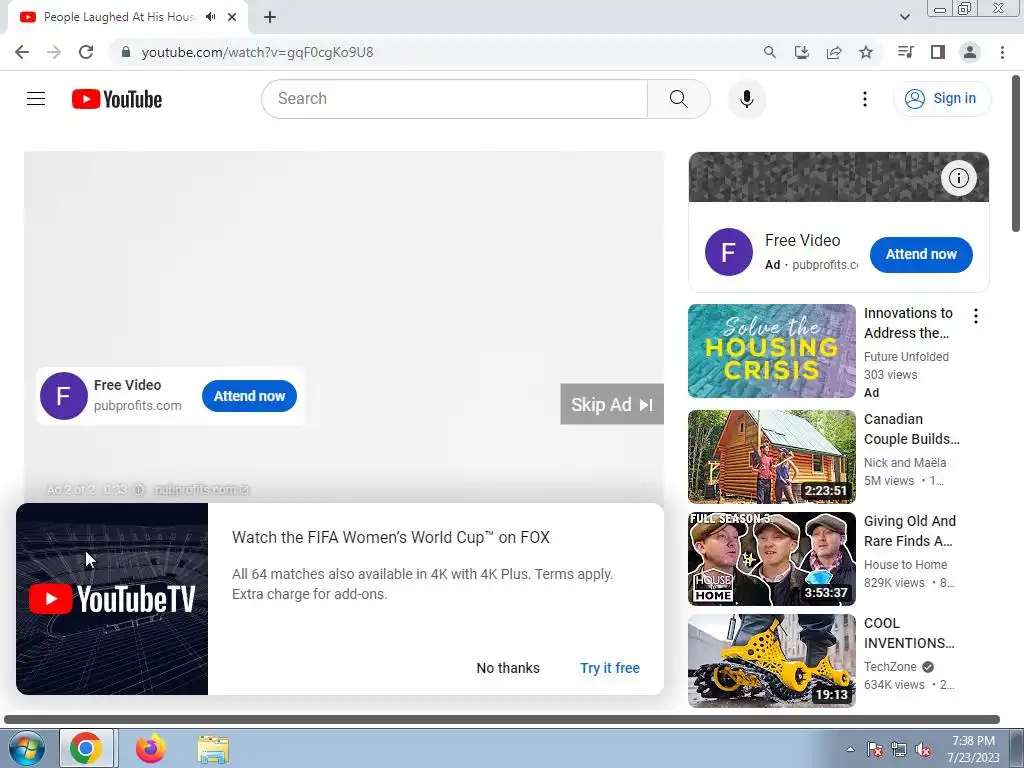Screen dimensions: 1024x768
Task: Click the Giving Old And Rare Finds title
Action: click(909, 531)
